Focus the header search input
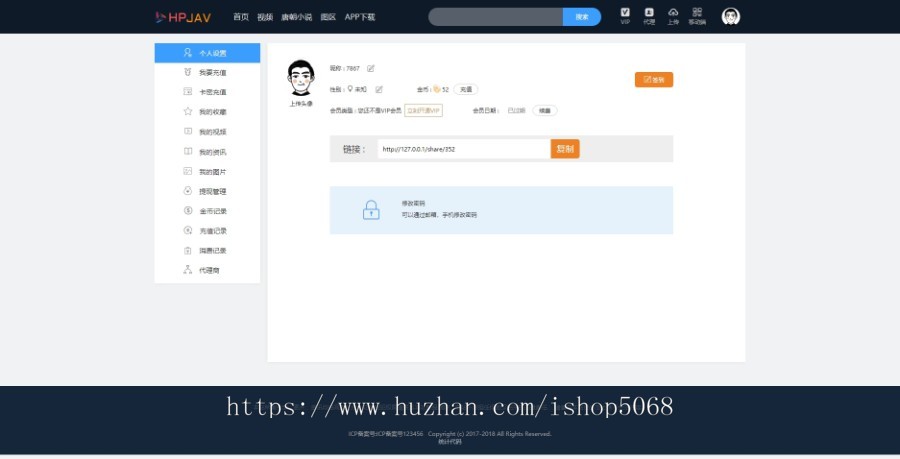Screen dimensions: 900x459 (x=496, y=17)
